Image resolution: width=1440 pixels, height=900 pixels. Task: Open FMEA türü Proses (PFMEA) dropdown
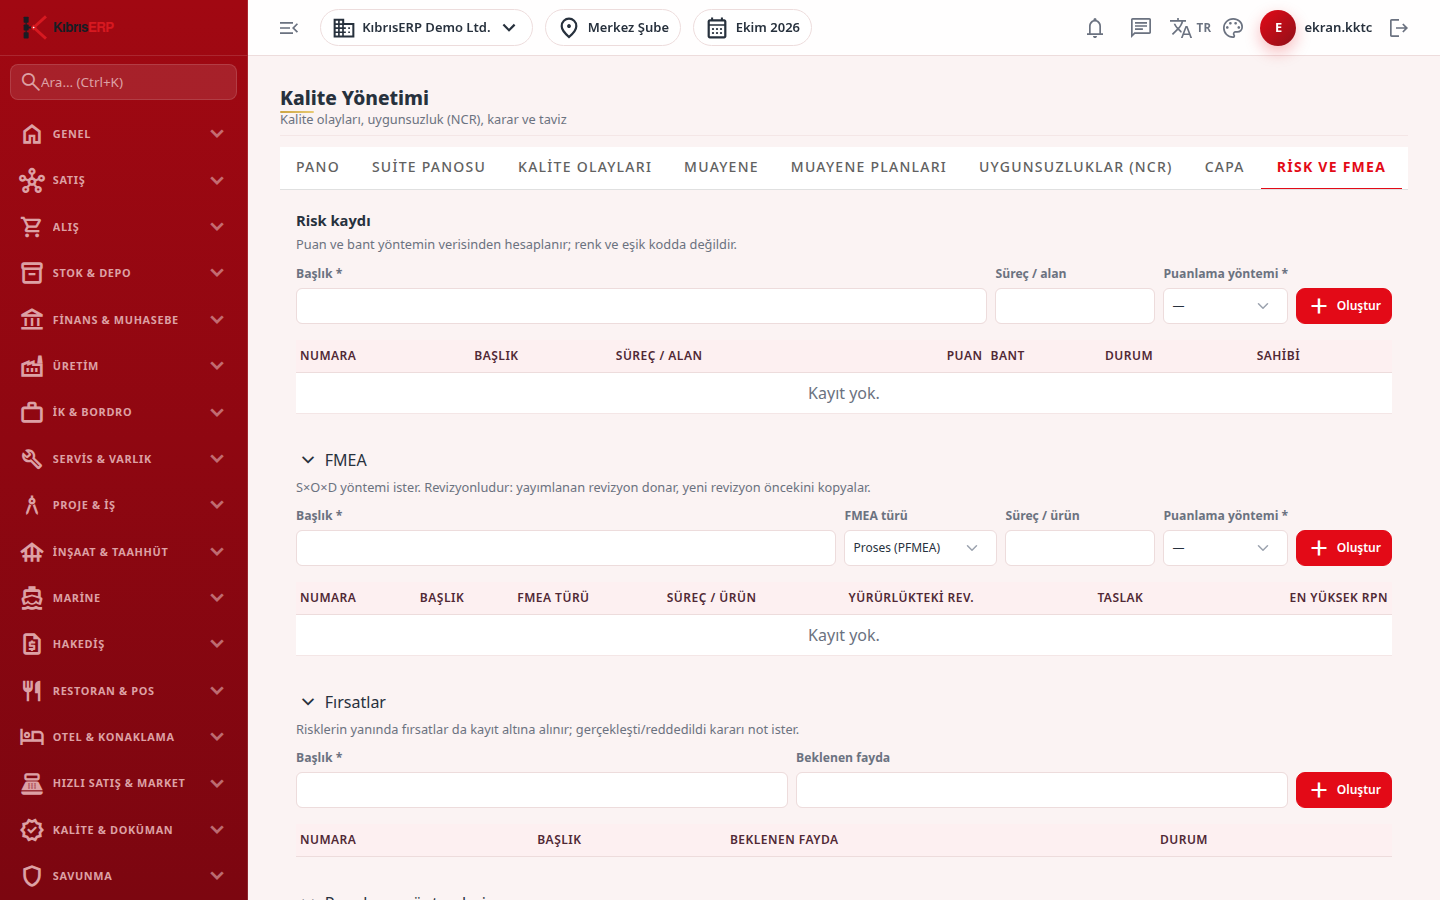click(x=920, y=548)
